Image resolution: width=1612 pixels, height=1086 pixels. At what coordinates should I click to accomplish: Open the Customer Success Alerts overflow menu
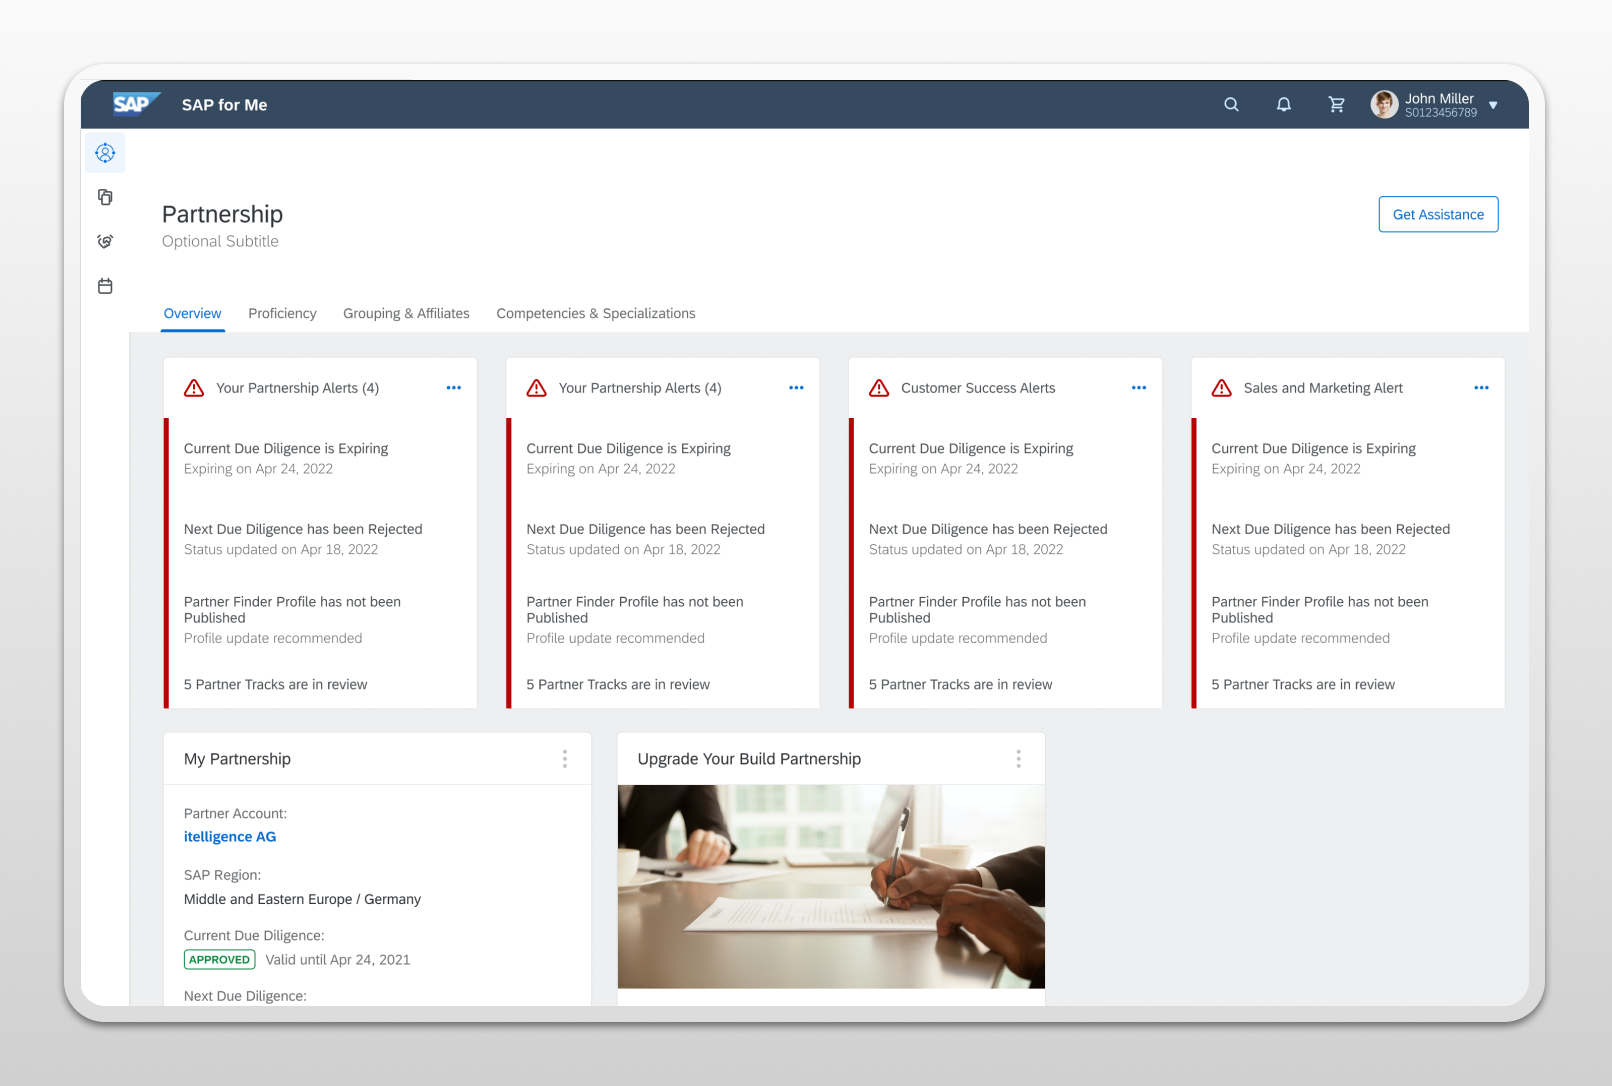(1139, 388)
